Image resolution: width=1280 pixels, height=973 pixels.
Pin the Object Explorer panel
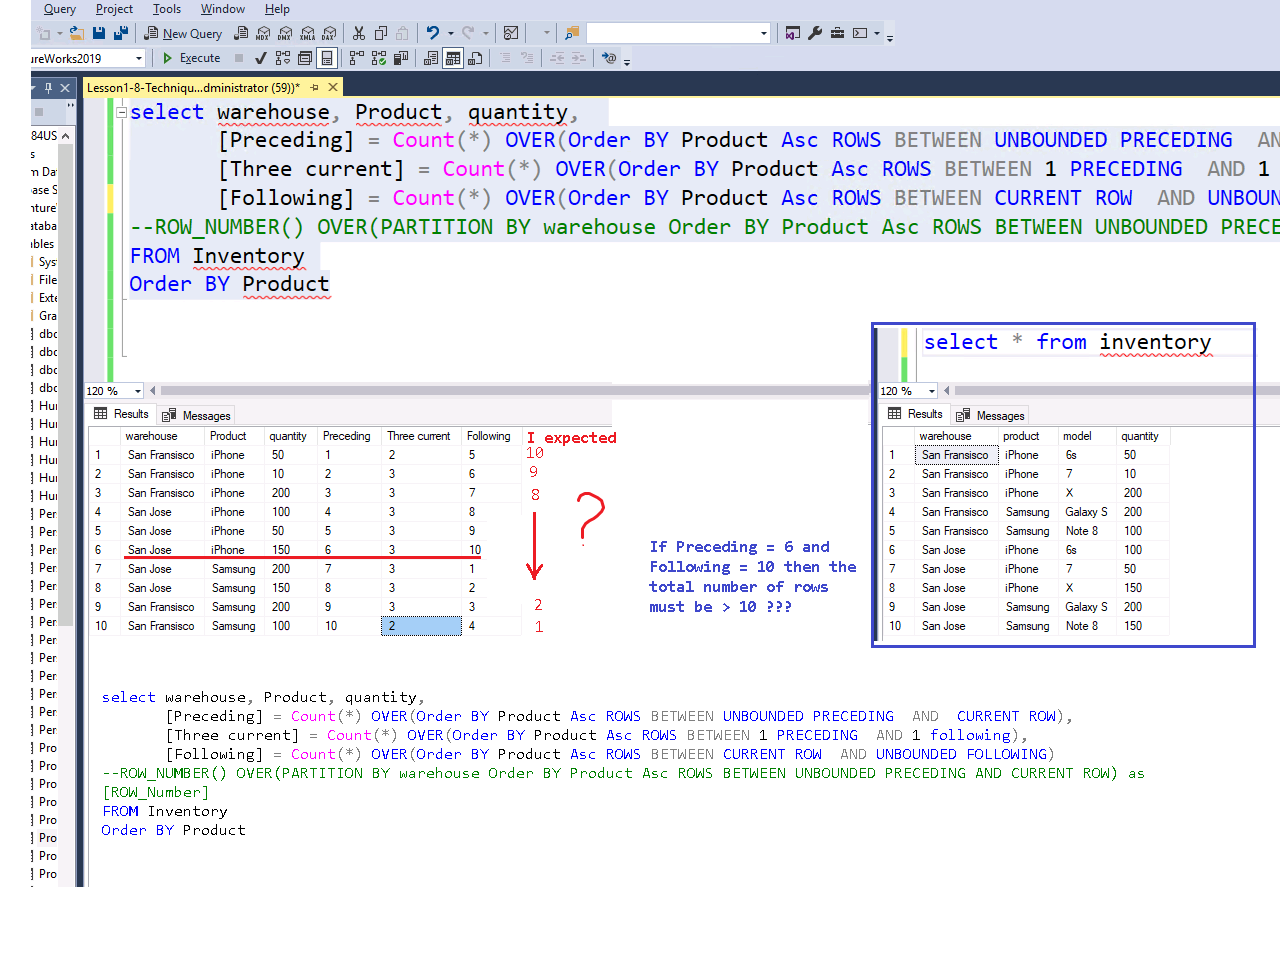(x=48, y=88)
